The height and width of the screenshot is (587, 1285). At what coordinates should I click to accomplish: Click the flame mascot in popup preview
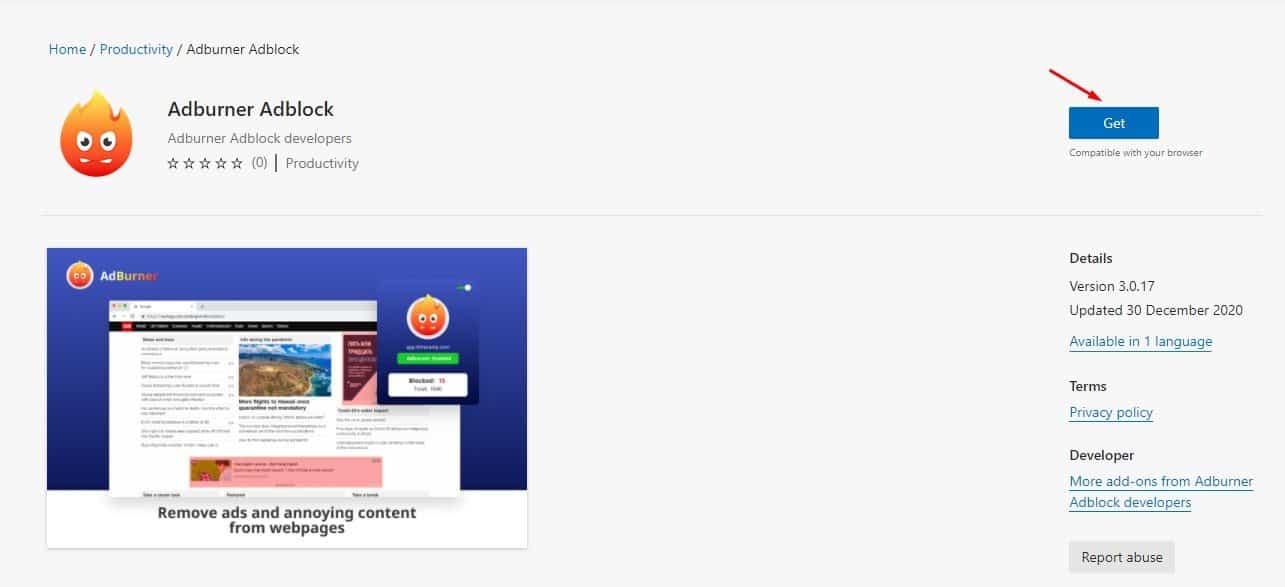click(427, 317)
